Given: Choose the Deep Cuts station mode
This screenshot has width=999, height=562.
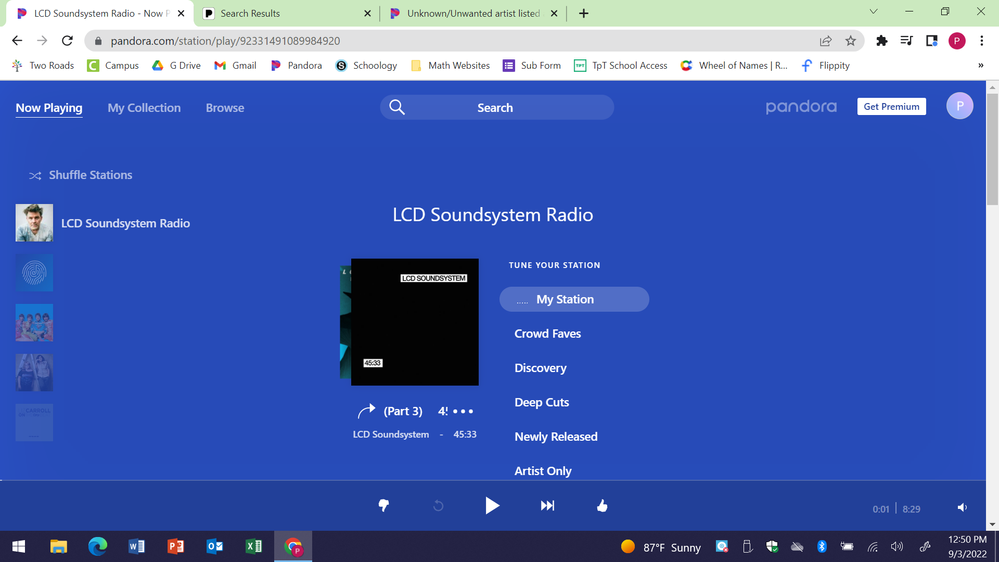Looking at the screenshot, I should click(541, 402).
